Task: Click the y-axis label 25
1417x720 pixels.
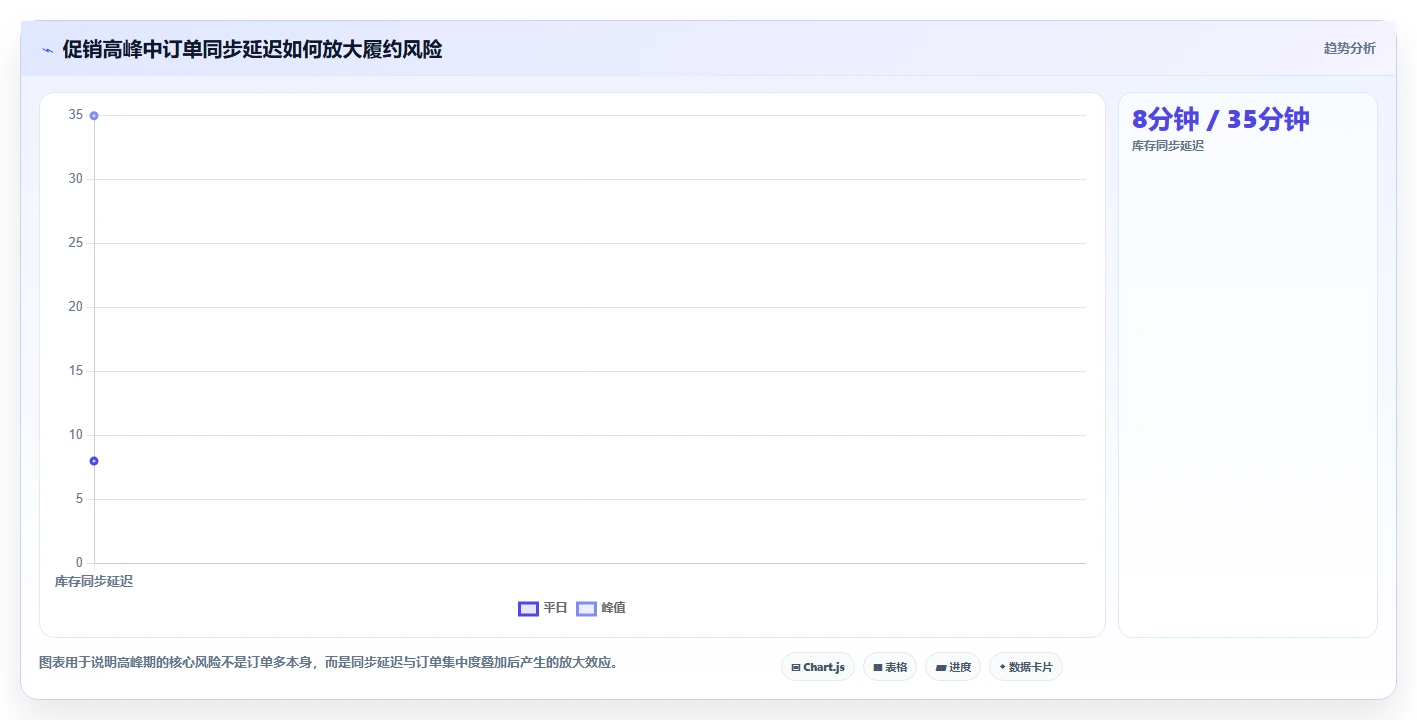Action: [x=76, y=243]
